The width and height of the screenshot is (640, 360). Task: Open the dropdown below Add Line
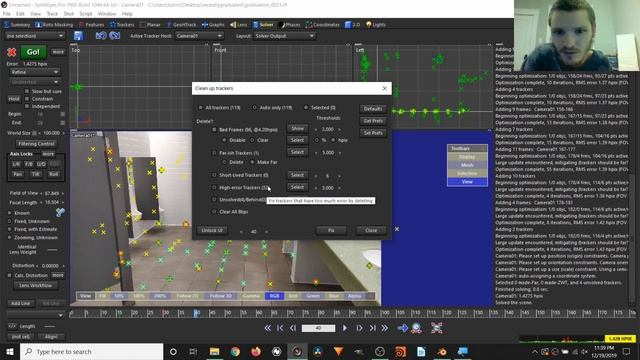tap(35, 315)
